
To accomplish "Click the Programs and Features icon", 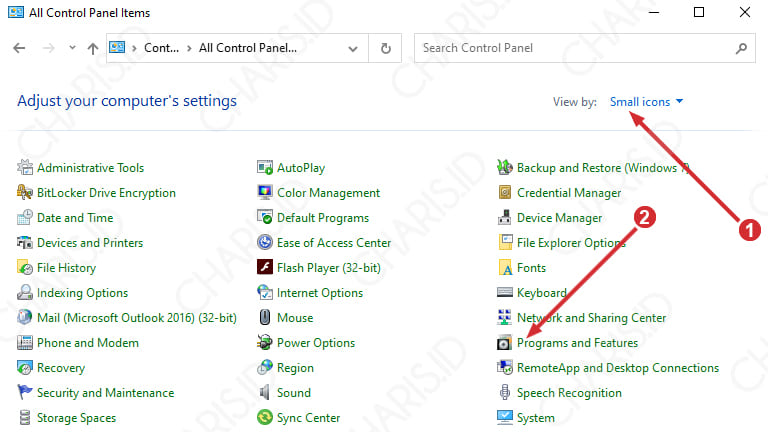I will [505, 342].
